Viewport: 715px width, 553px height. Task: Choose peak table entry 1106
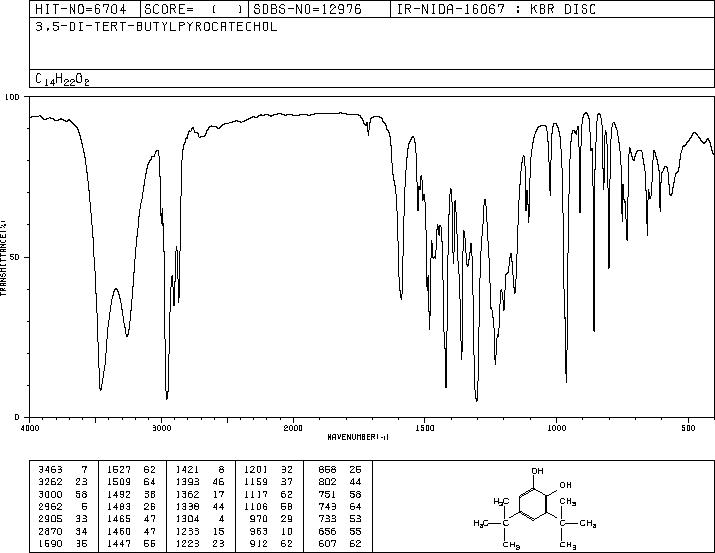pos(269,506)
